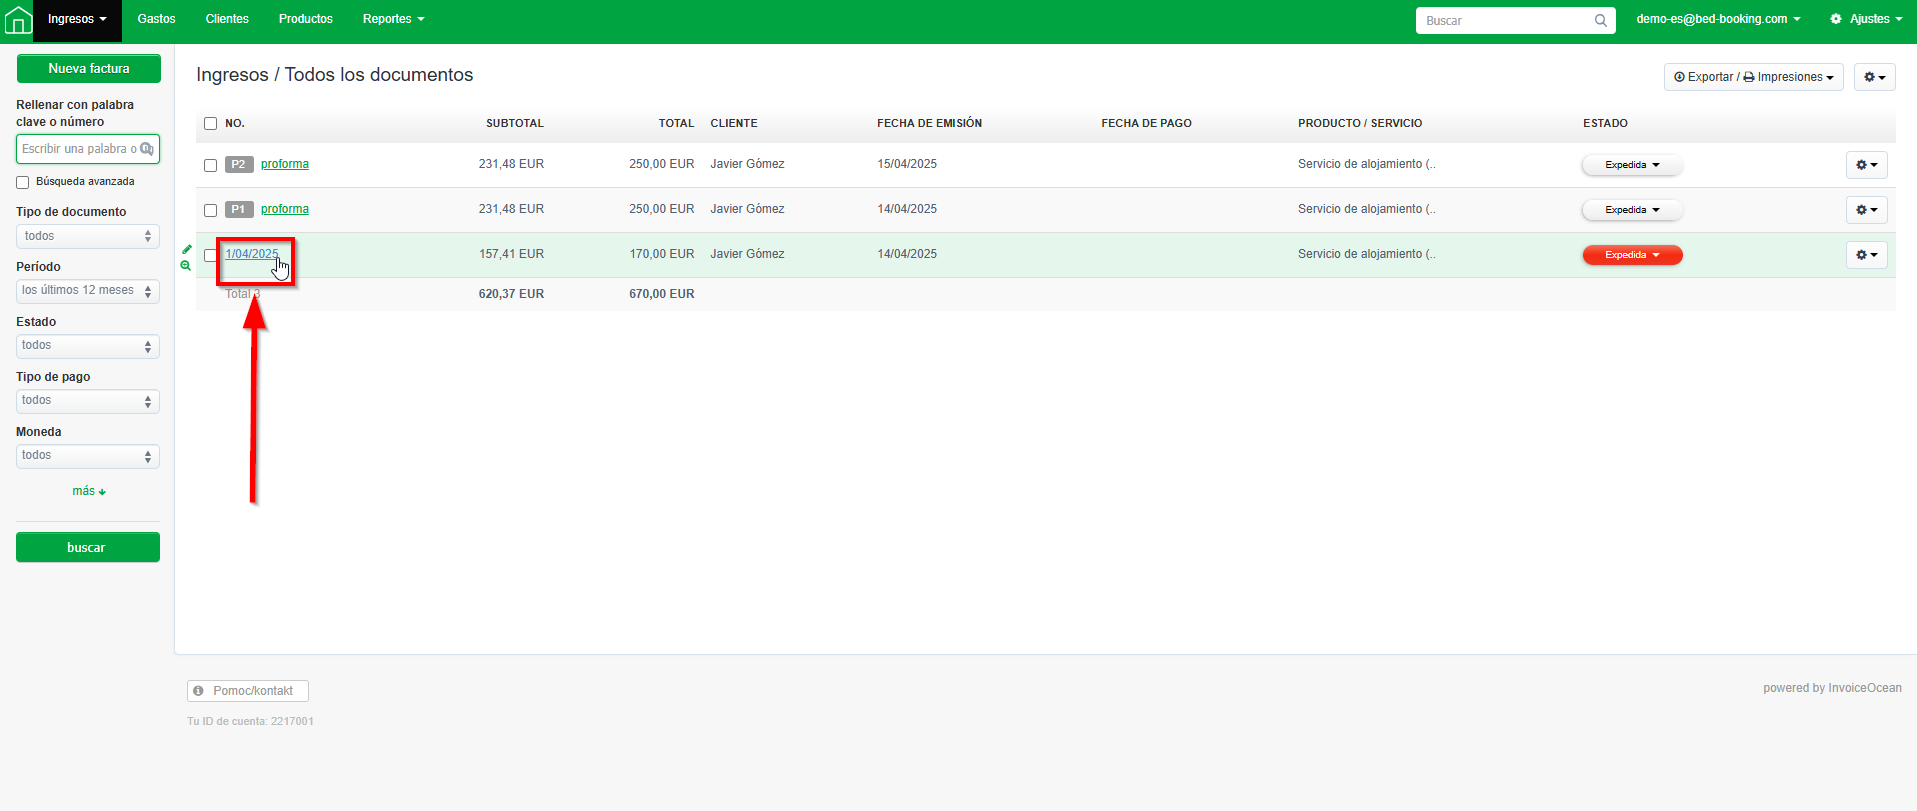Screen dimensions: 1917x811
Task: Check the P2 proforma row checkbox
Action: 210,165
